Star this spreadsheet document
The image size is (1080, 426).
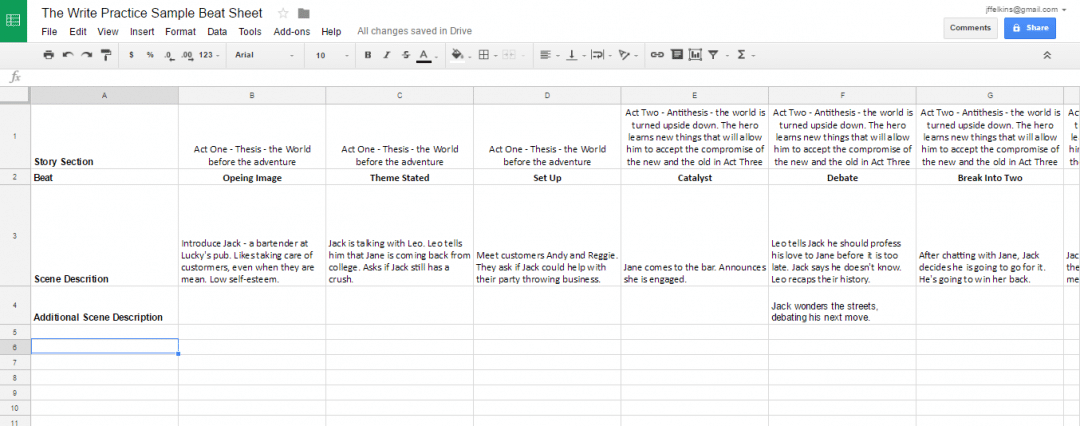point(283,13)
